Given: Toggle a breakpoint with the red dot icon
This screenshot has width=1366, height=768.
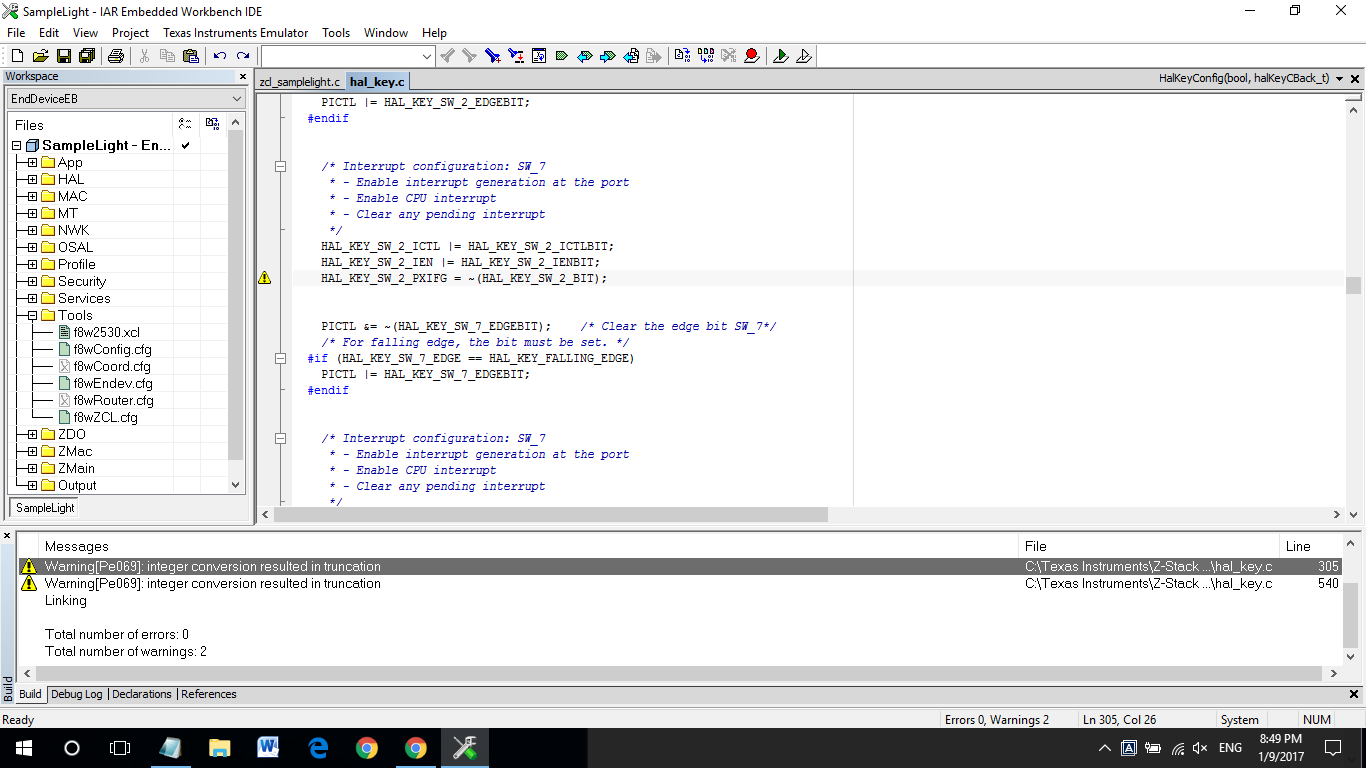Looking at the screenshot, I should coord(751,56).
